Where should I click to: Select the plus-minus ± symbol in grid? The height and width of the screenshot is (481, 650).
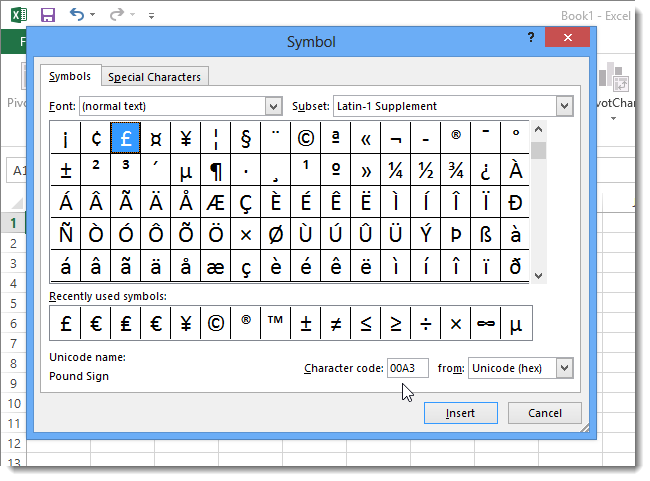pyautogui.click(x=66, y=170)
